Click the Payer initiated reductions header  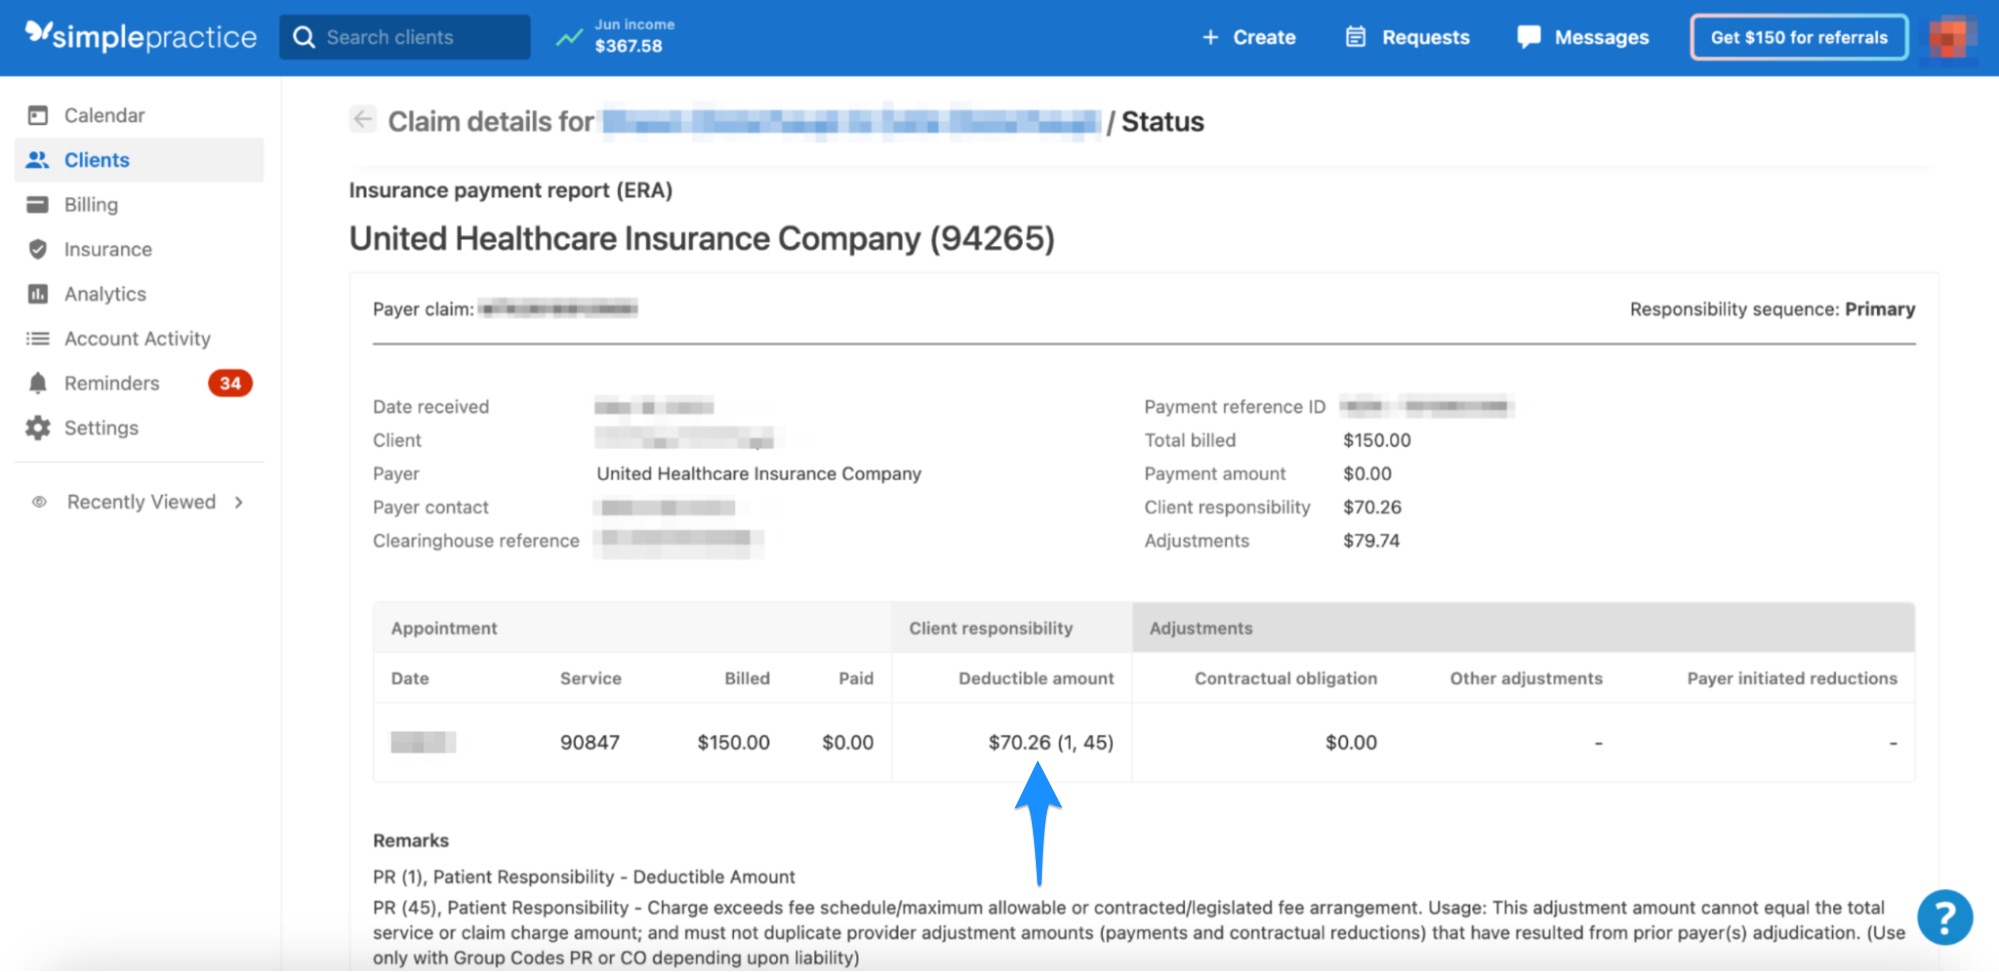(1792, 678)
